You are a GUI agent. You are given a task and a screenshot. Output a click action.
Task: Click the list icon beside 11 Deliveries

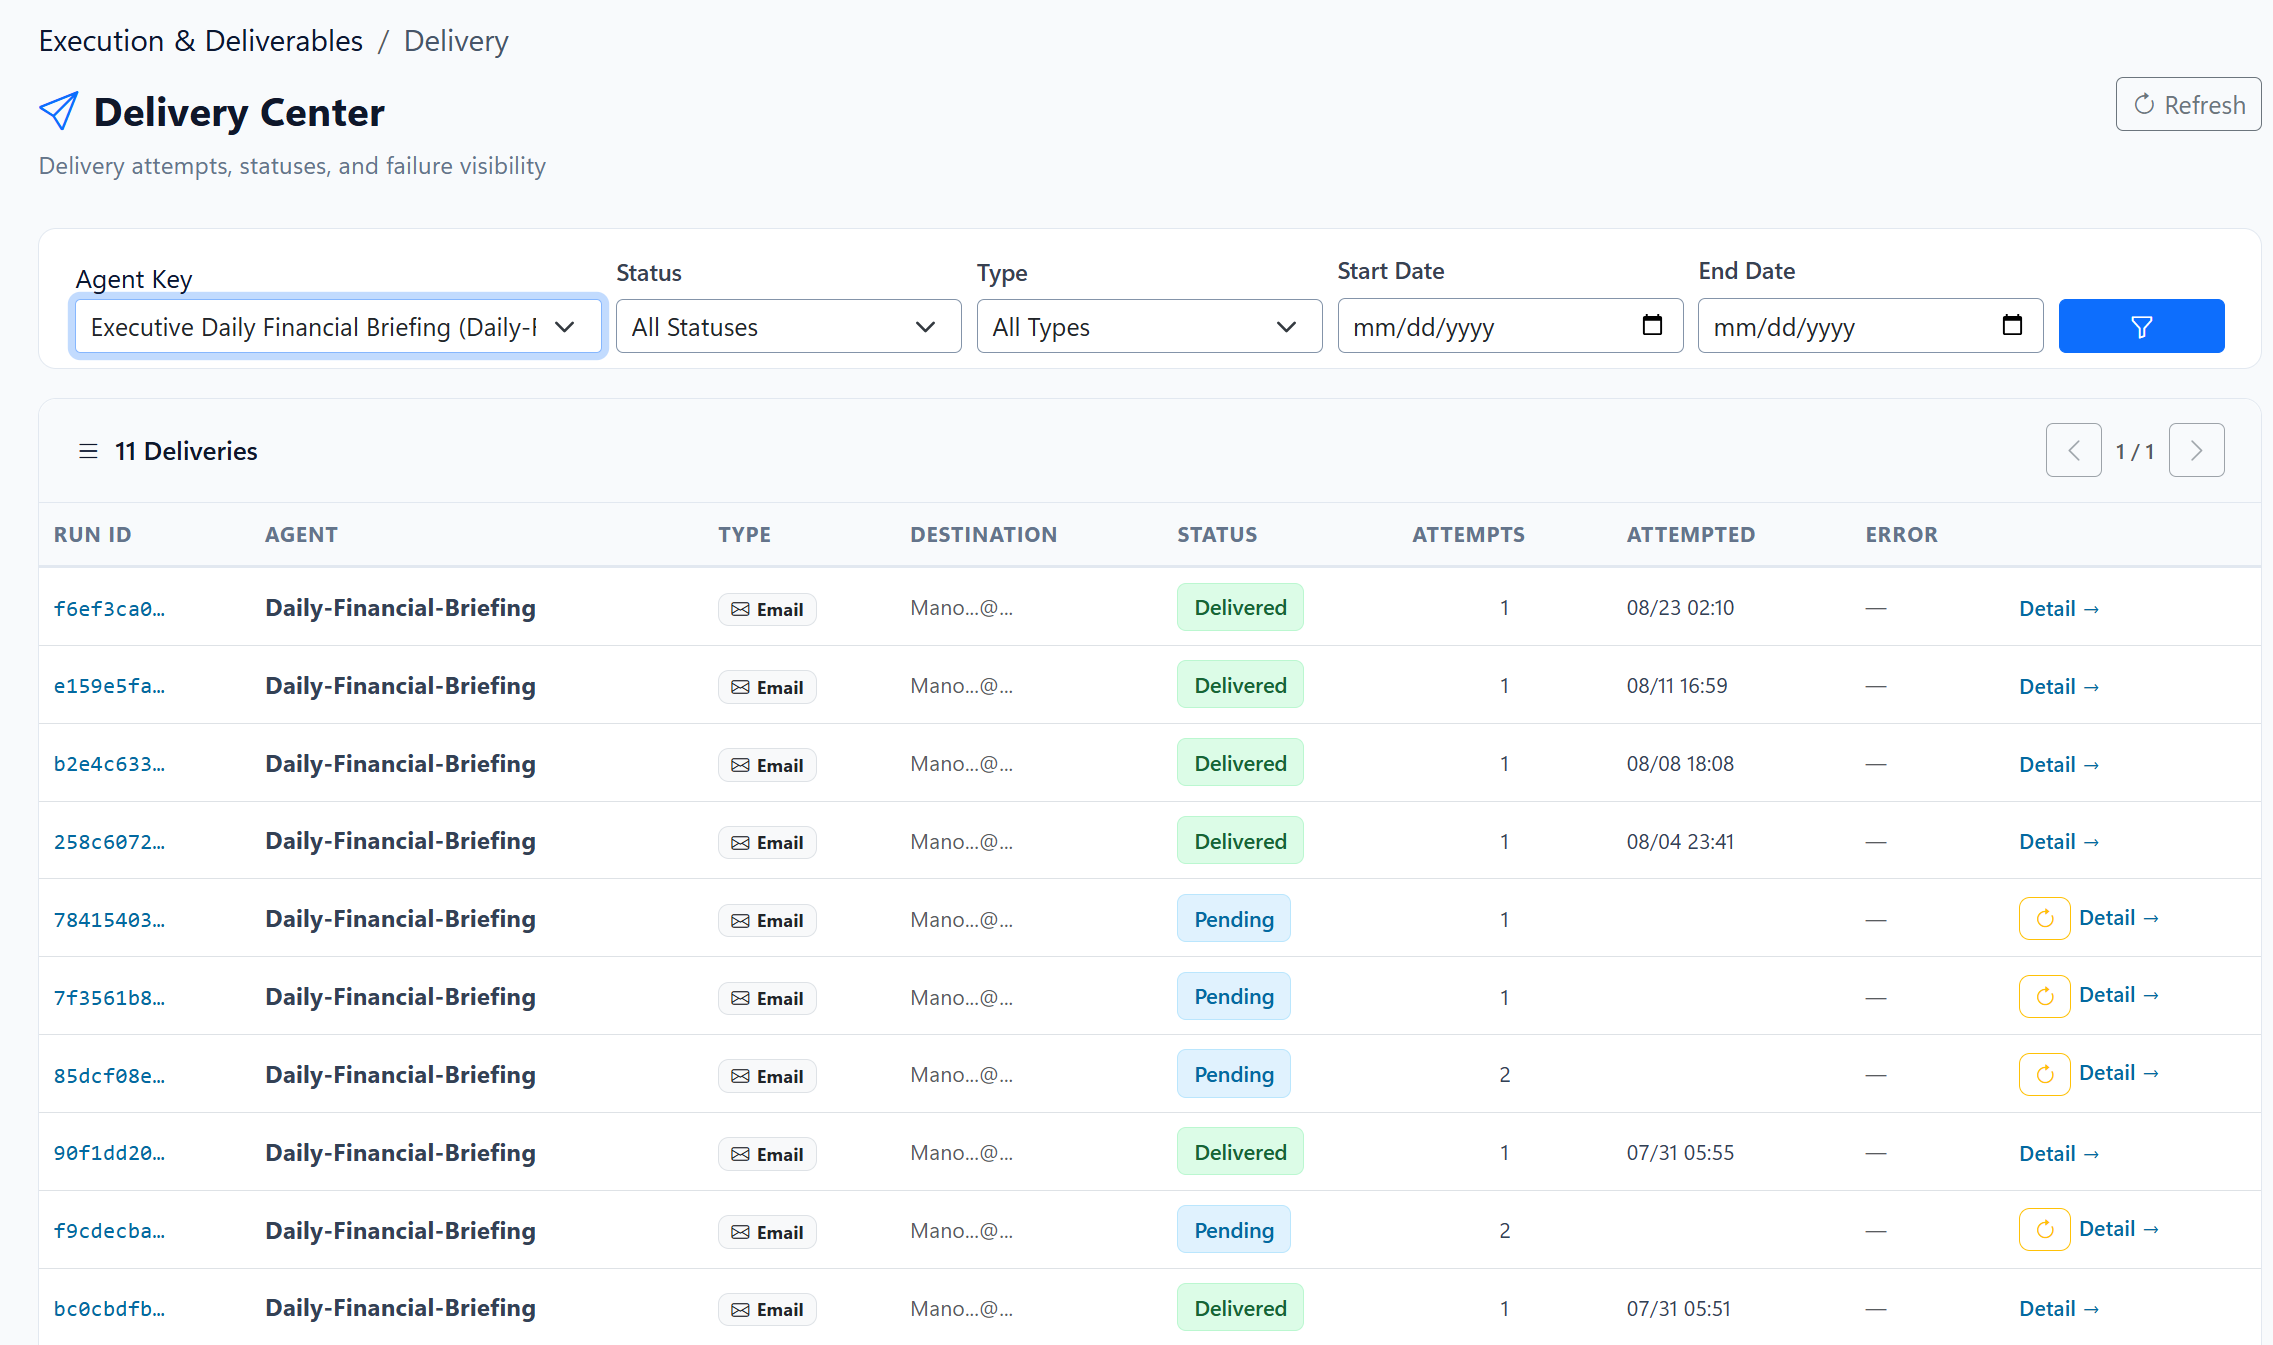click(88, 451)
